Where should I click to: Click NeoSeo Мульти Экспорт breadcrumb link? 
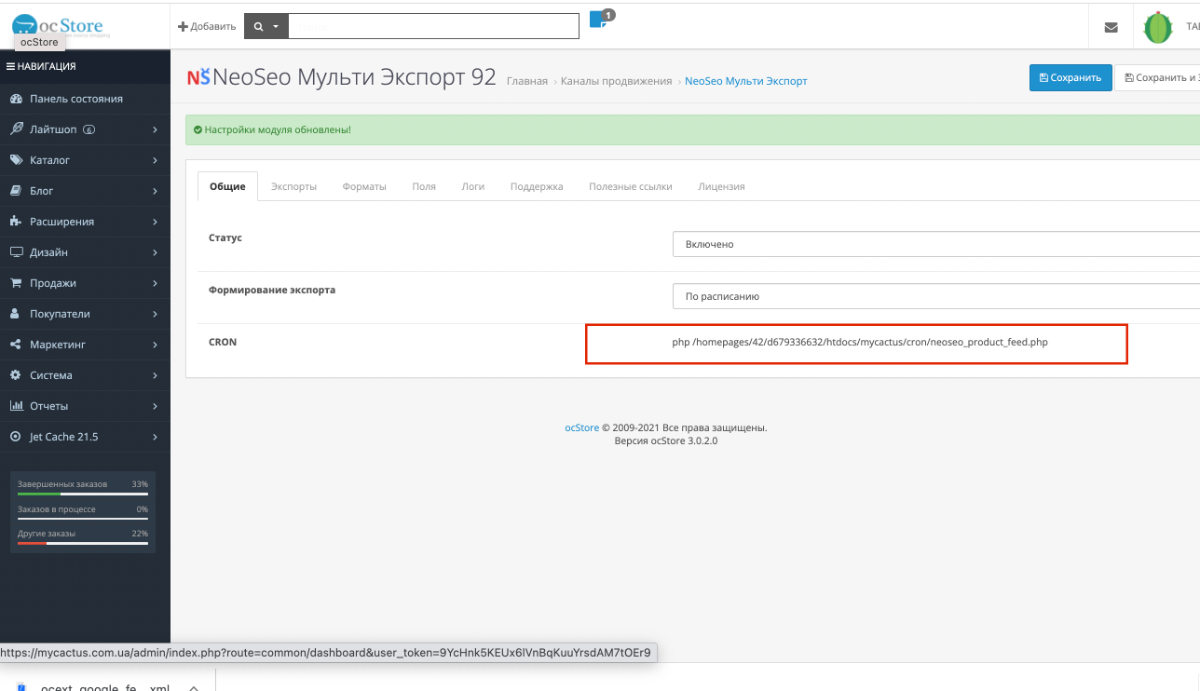click(x=746, y=81)
